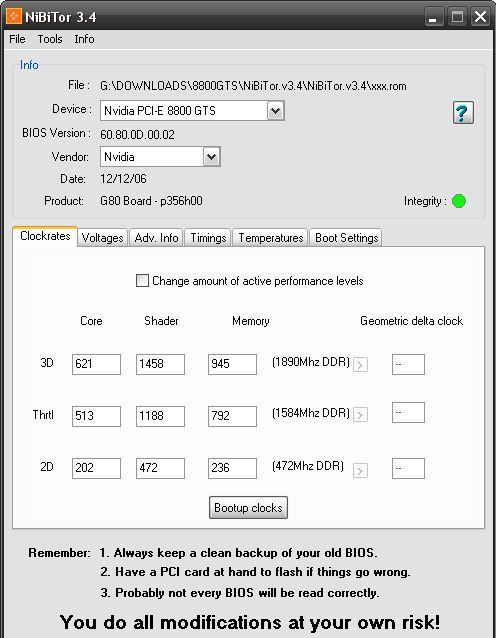This screenshot has height=638, width=496.
Task: Click the 2D Shader clock field 472
Action: 160,468
